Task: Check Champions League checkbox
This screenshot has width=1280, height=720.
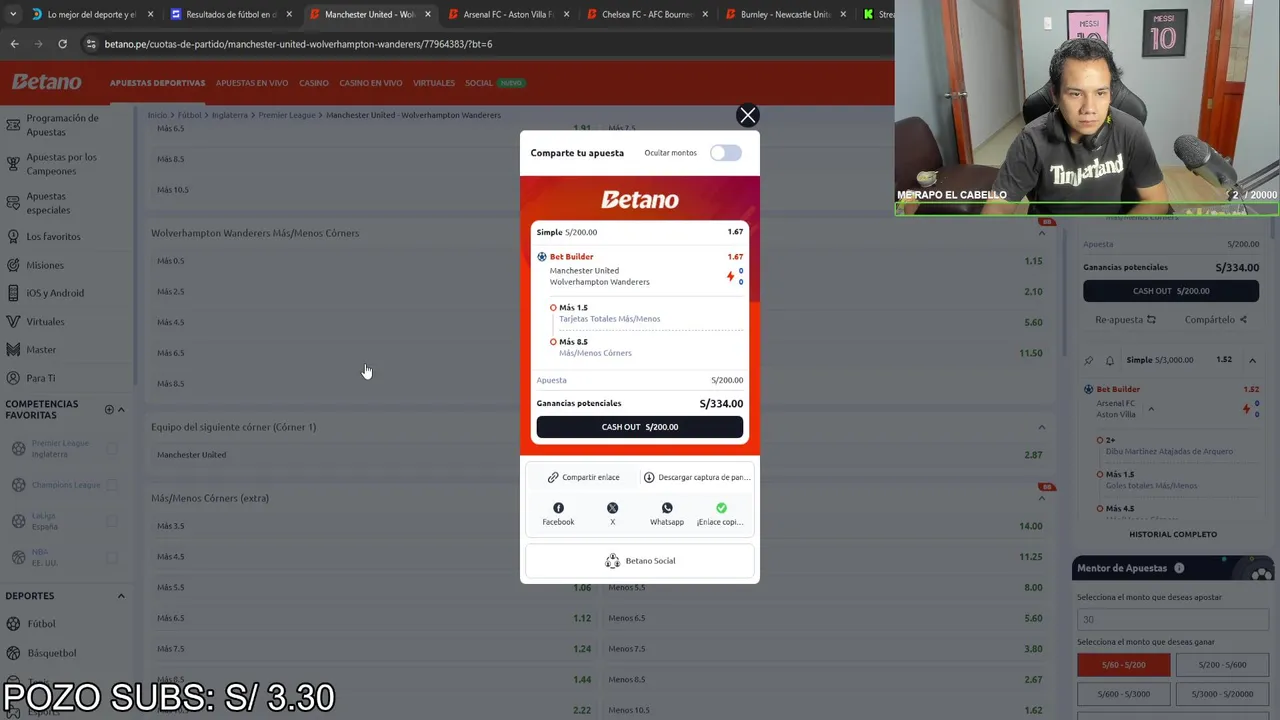Action: (x=112, y=485)
